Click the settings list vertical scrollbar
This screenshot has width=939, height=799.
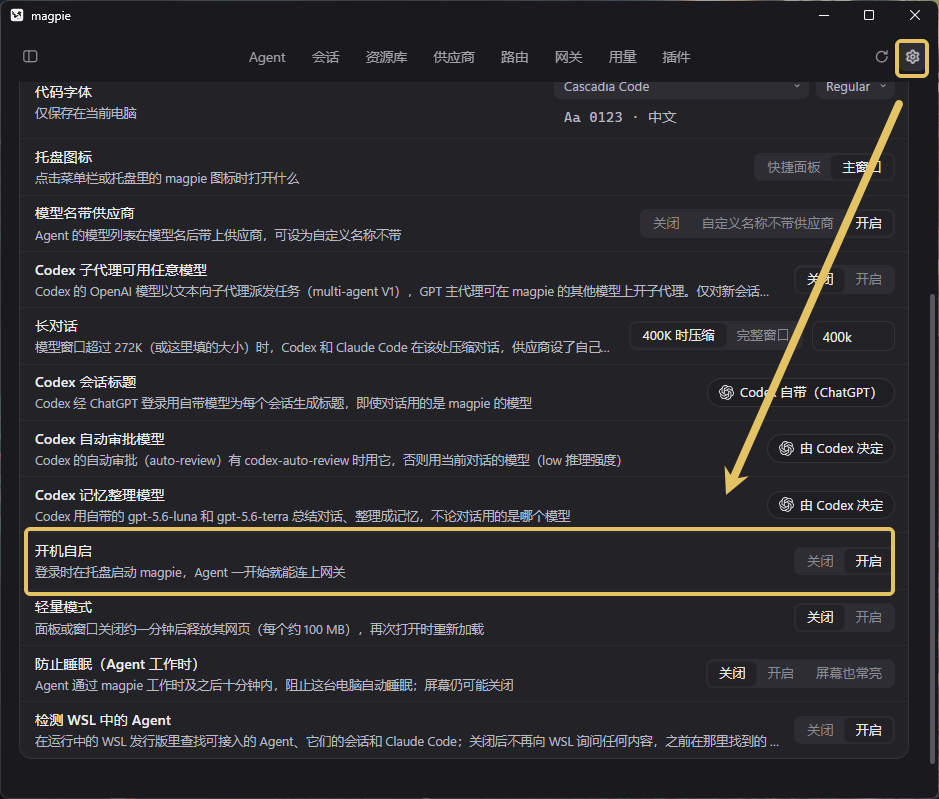932,529
